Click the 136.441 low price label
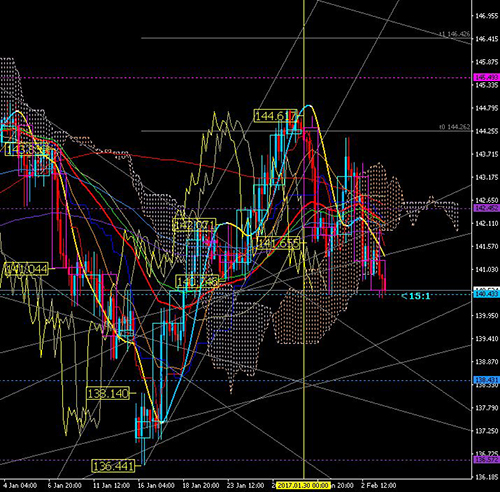500x492 pixels. click(x=113, y=466)
